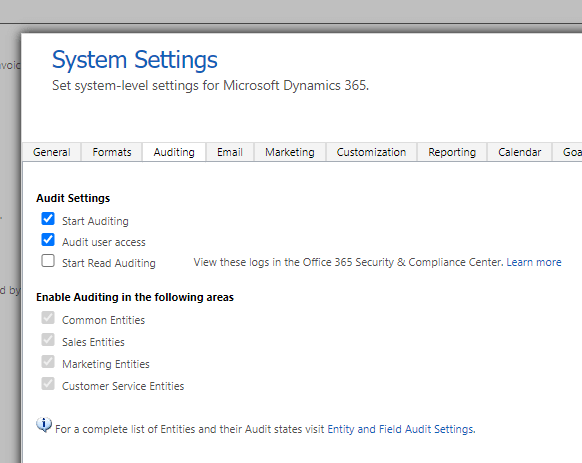Click the Marketing Entities checkbox
582x463 pixels.
pos(48,362)
